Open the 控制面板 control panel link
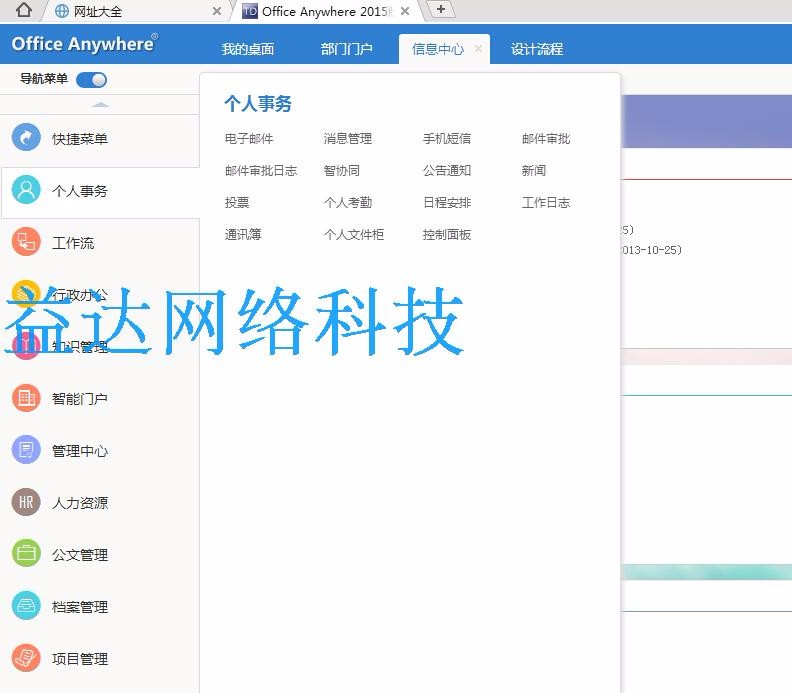 pyautogui.click(x=446, y=235)
